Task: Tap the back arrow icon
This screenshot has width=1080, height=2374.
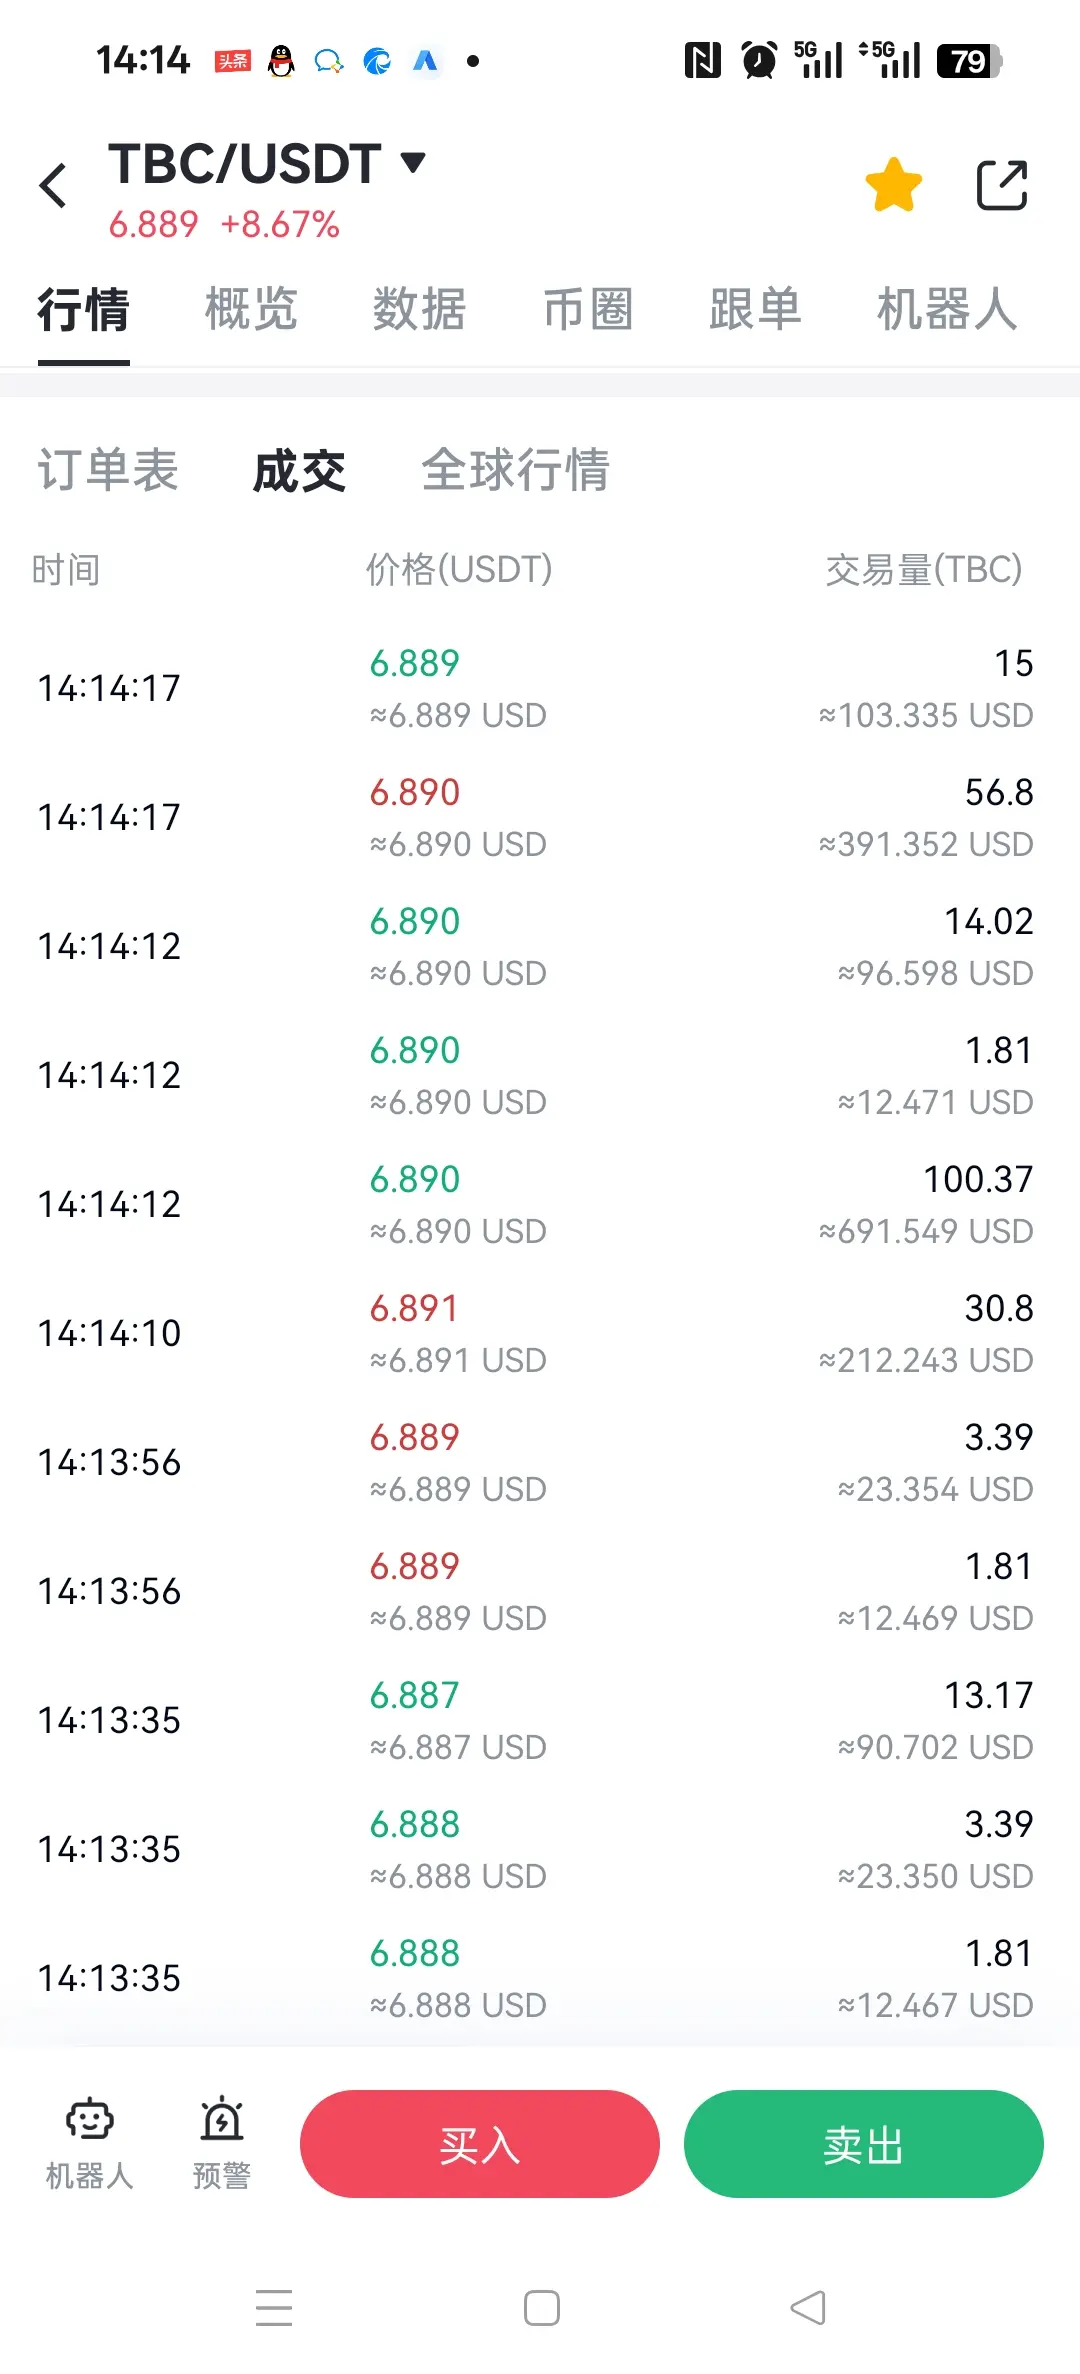Action: coord(53,186)
